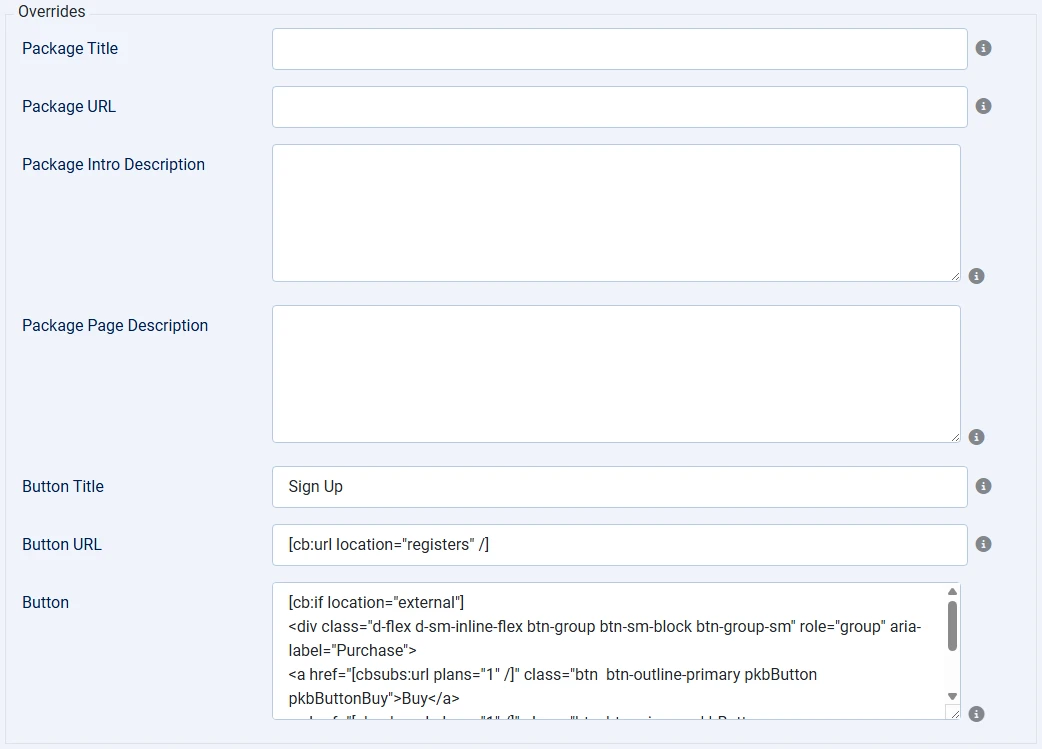Screen dimensions: 1042x749
Task: View the Package URL help icon
Action: click(x=982, y=106)
